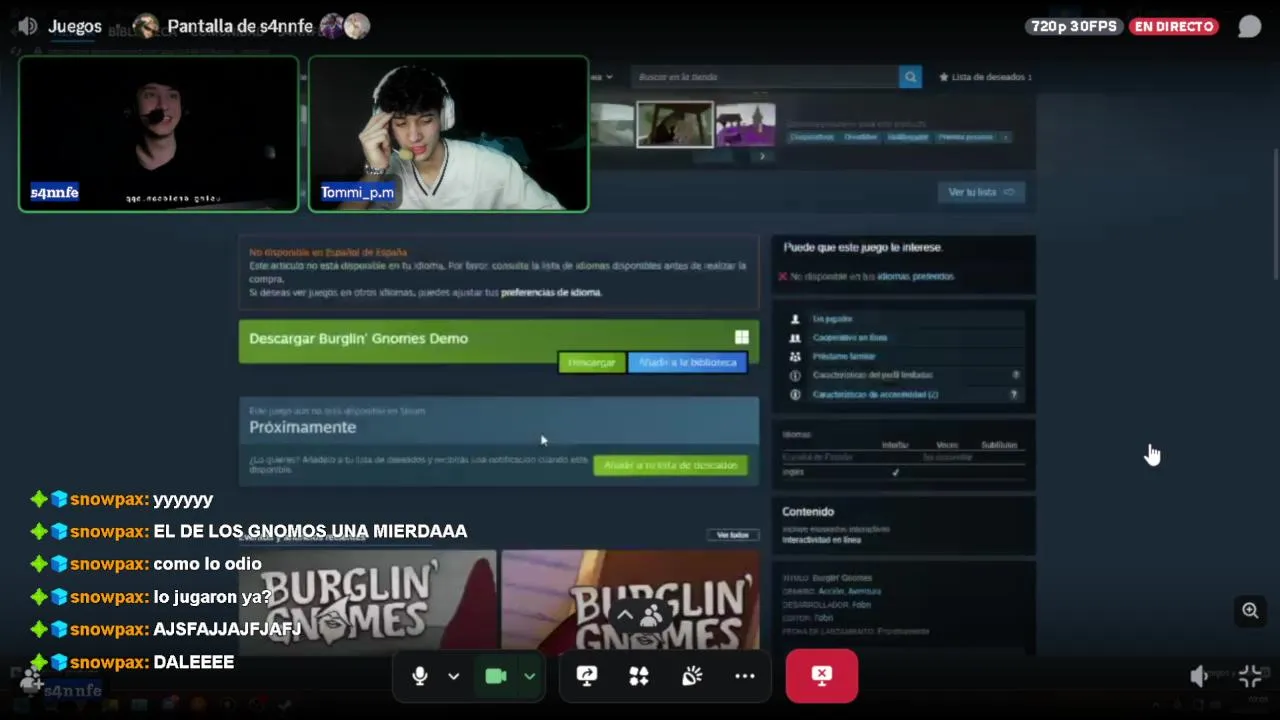
Task: Expand the participants chevron above call controls
Action: [x=624, y=615]
